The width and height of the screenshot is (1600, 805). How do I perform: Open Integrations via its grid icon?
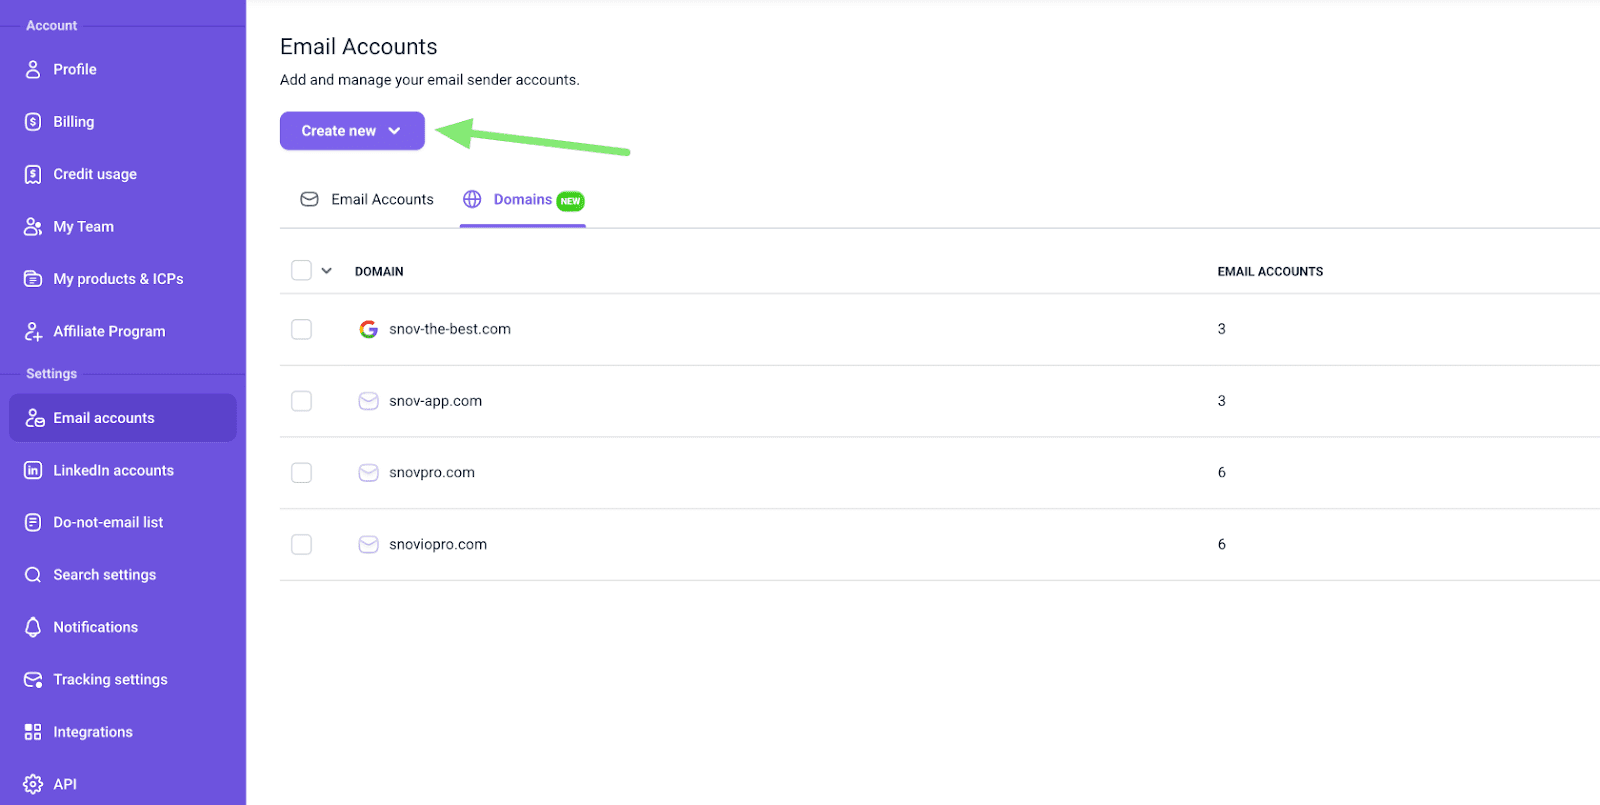[x=33, y=732]
